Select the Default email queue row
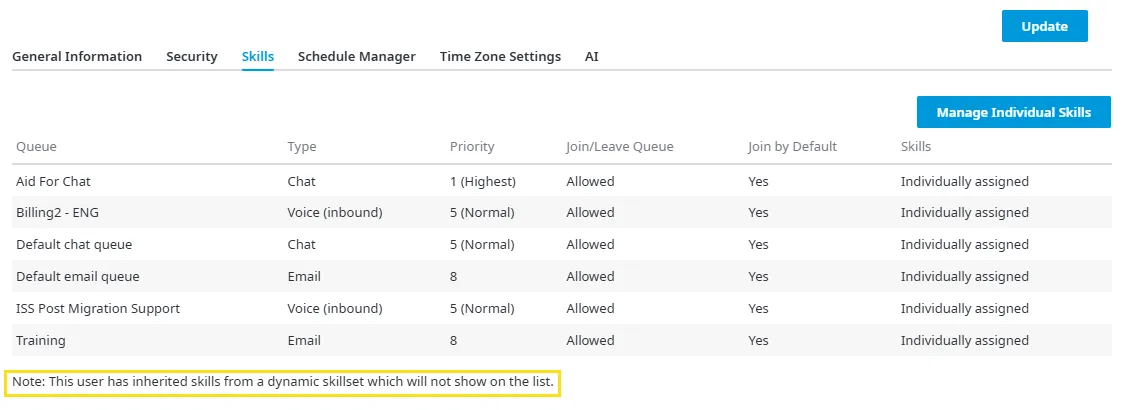1123x410 pixels. pyautogui.click(x=562, y=277)
